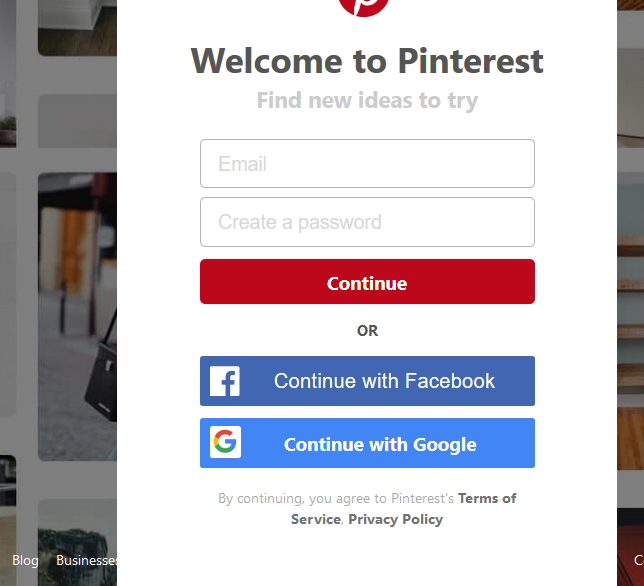Click the partially visible footer link at right
This screenshot has width=644, height=586.
pyautogui.click(x=638, y=560)
